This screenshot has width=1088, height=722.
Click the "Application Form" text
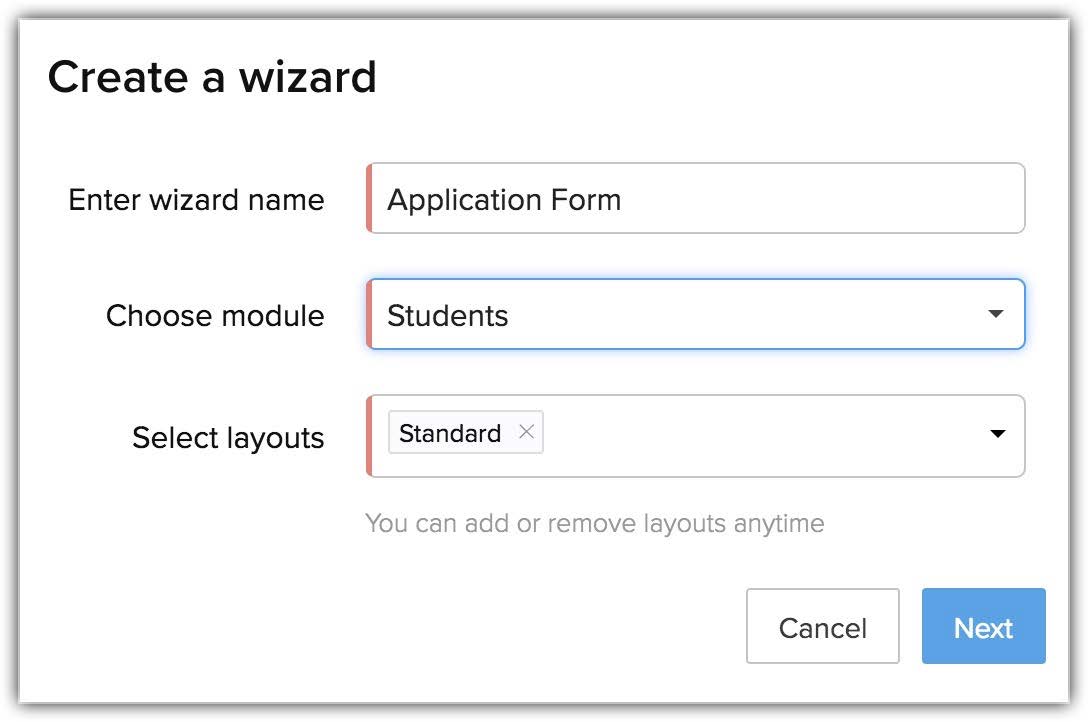pyautogui.click(x=504, y=200)
